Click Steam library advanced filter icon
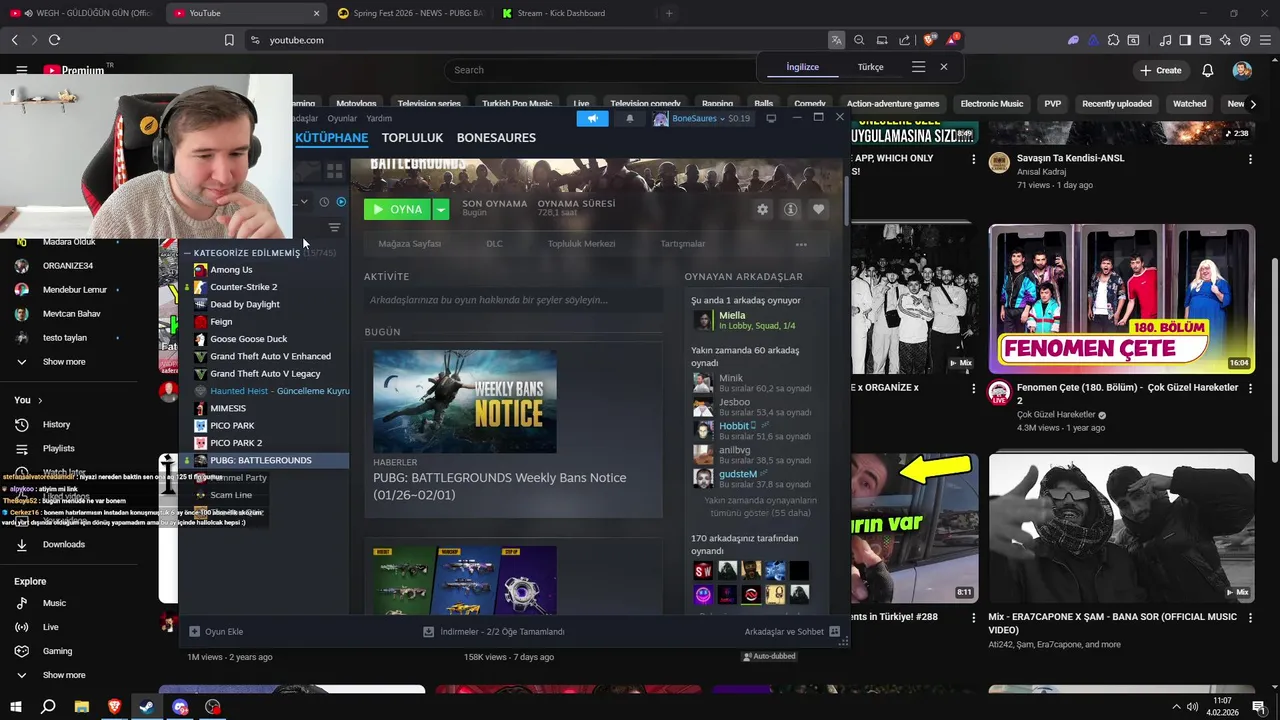Screen dimensions: 1280x720 coord(334,228)
